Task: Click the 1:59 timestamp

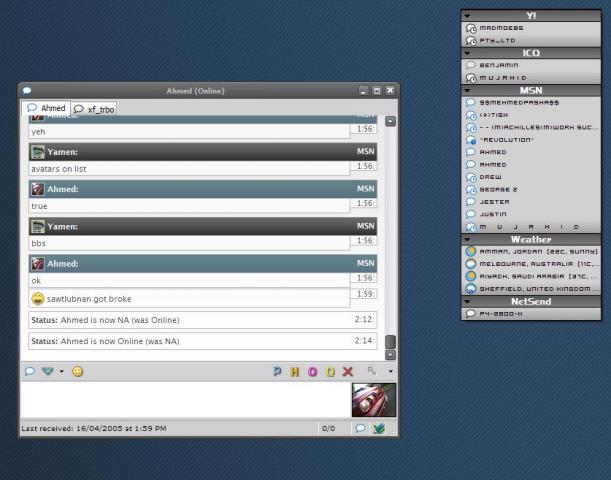Action: tap(366, 294)
